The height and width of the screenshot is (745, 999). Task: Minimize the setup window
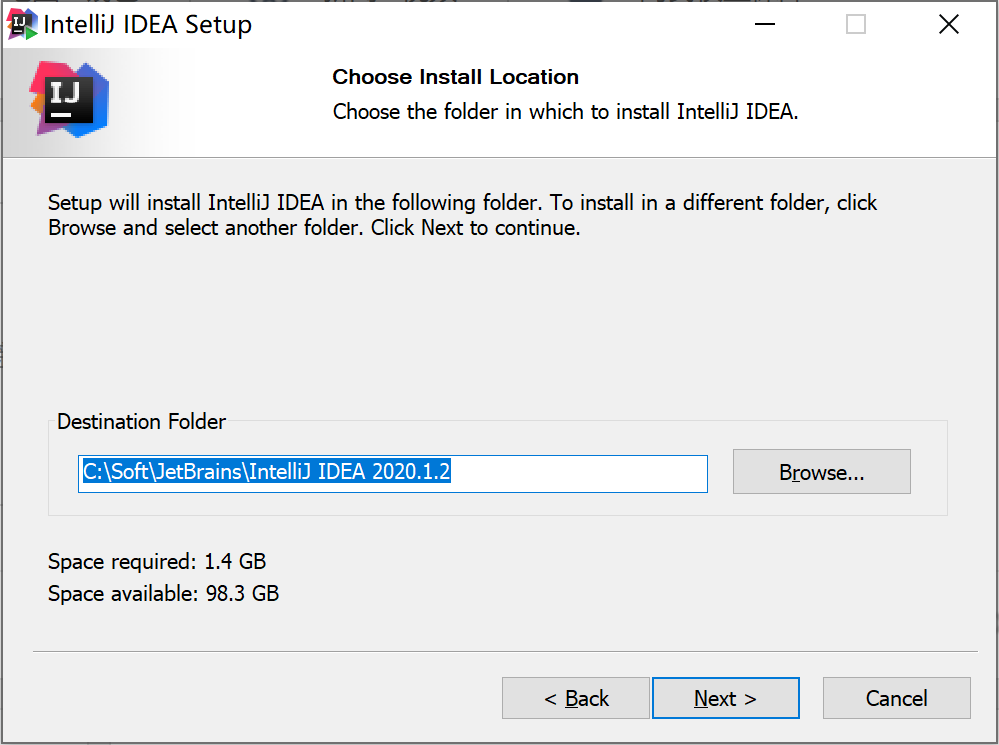tap(764, 24)
